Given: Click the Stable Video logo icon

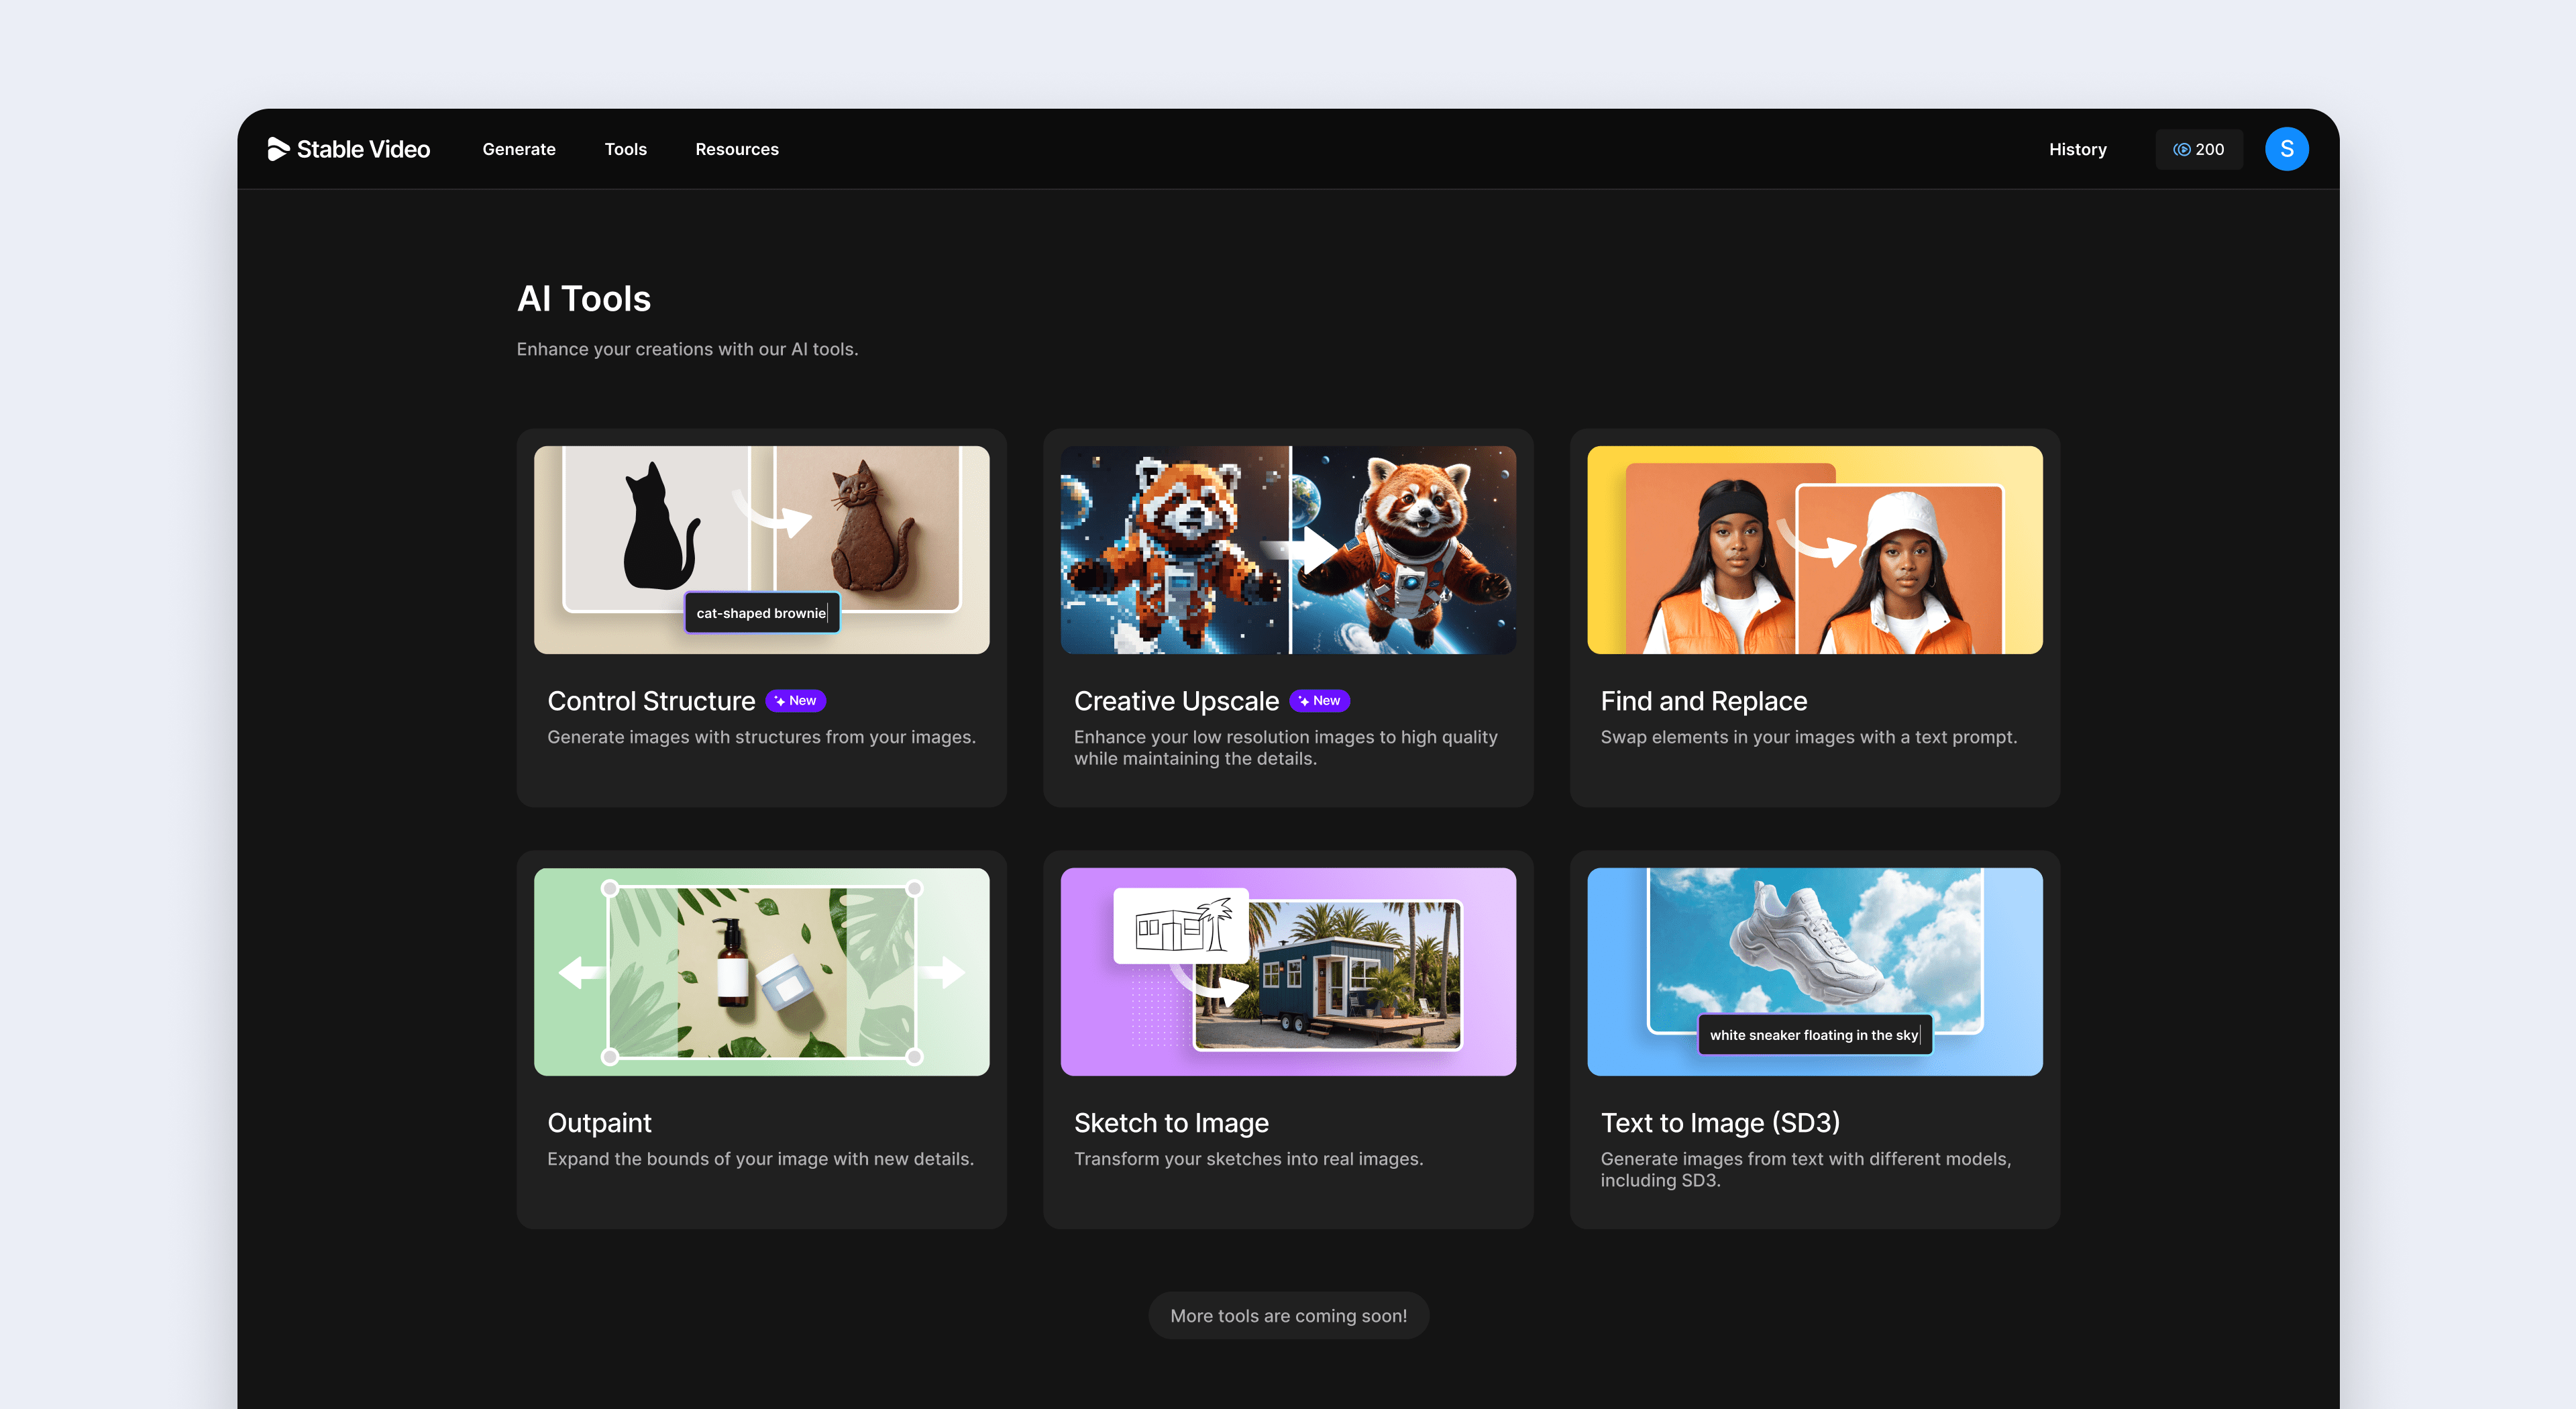Looking at the screenshot, I should click(x=278, y=149).
